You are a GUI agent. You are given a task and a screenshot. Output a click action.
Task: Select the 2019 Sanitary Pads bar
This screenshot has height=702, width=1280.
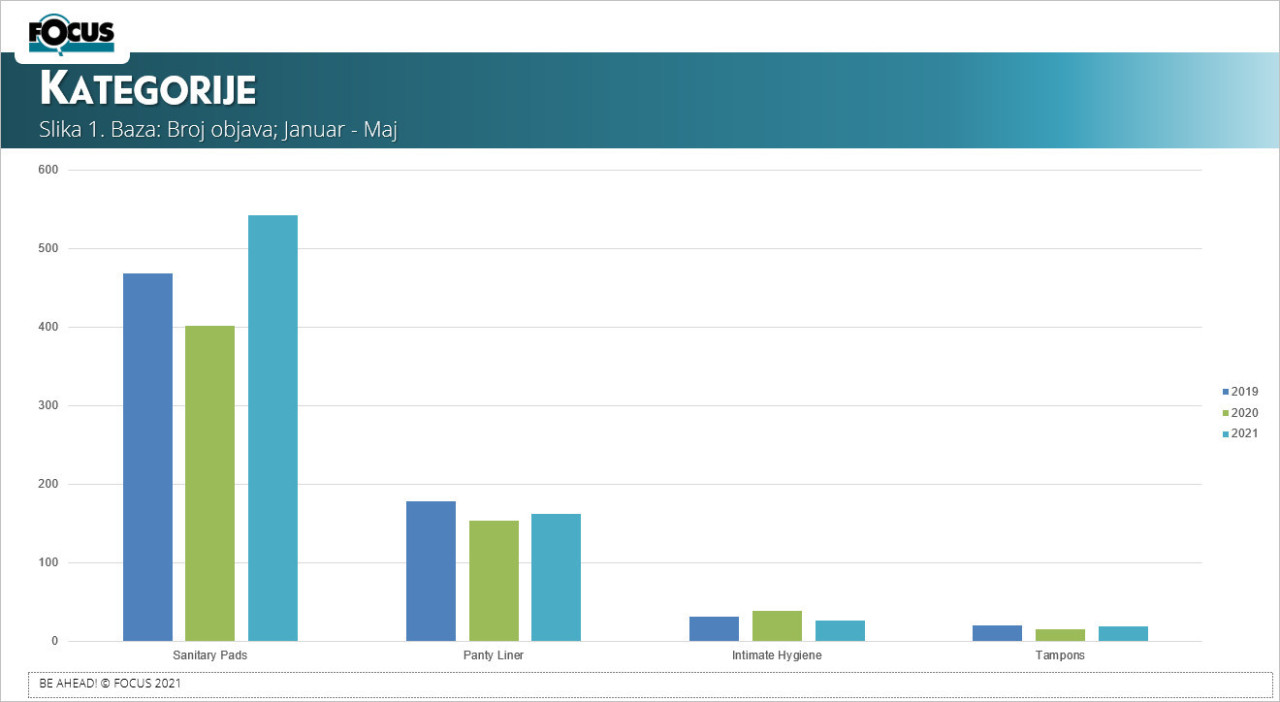point(147,457)
